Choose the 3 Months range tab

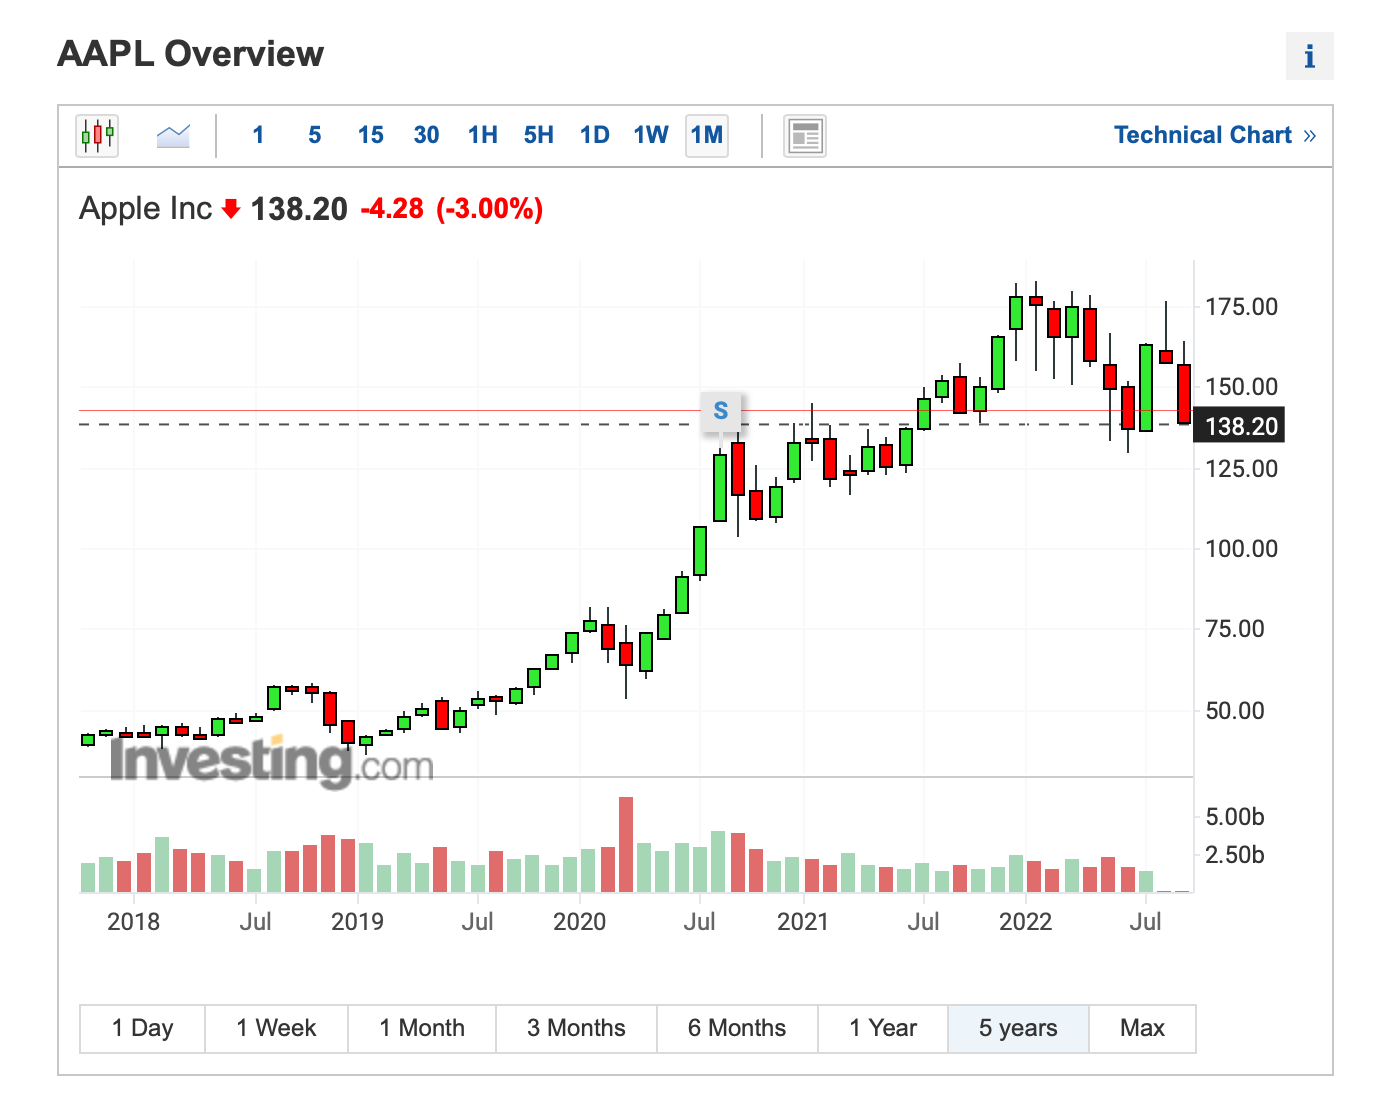[x=576, y=1028]
